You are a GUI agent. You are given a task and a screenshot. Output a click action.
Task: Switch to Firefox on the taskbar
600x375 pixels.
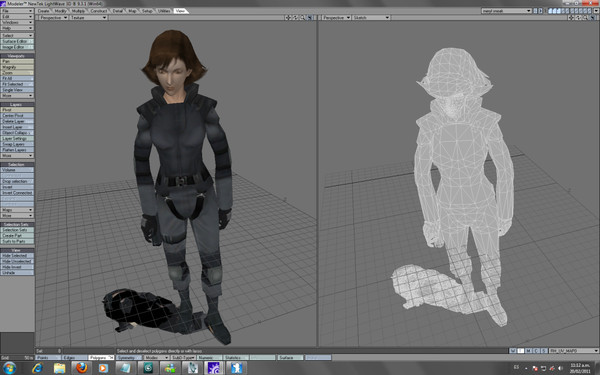81,368
